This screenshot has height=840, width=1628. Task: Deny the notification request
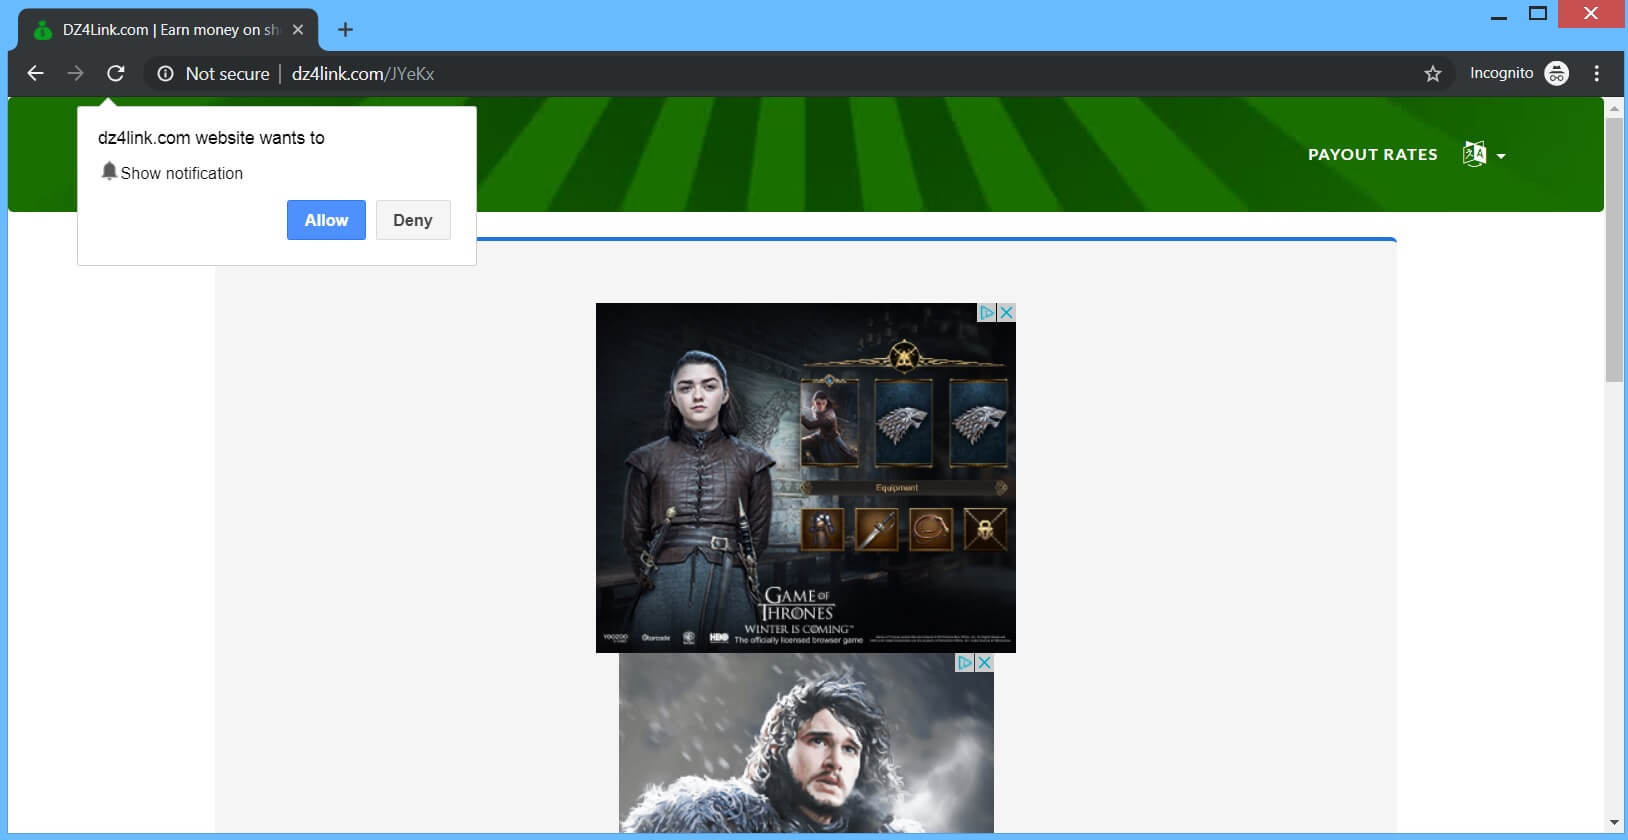pyautogui.click(x=413, y=220)
